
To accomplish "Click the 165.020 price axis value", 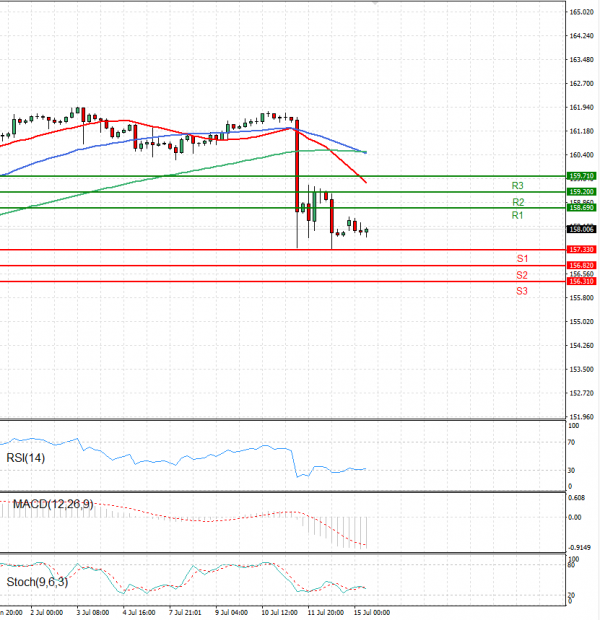I will point(581,12).
